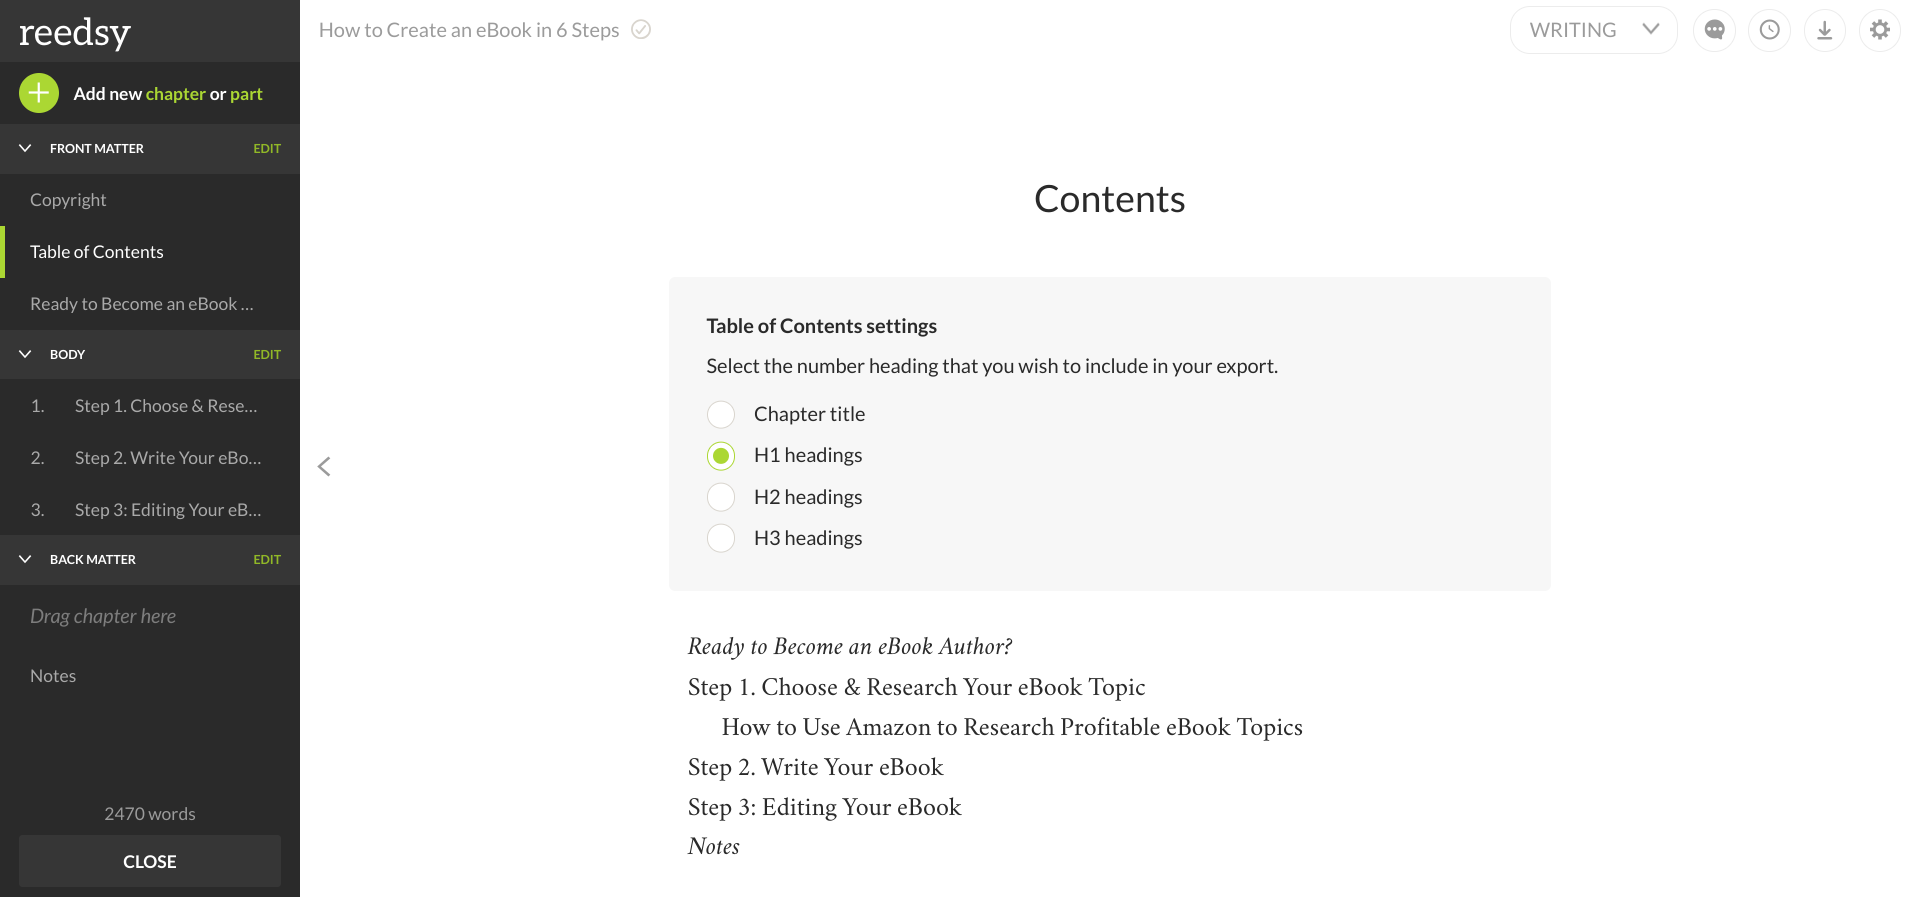Open Notes in the sidebar
This screenshot has height=897, width=1920.
(150, 676)
